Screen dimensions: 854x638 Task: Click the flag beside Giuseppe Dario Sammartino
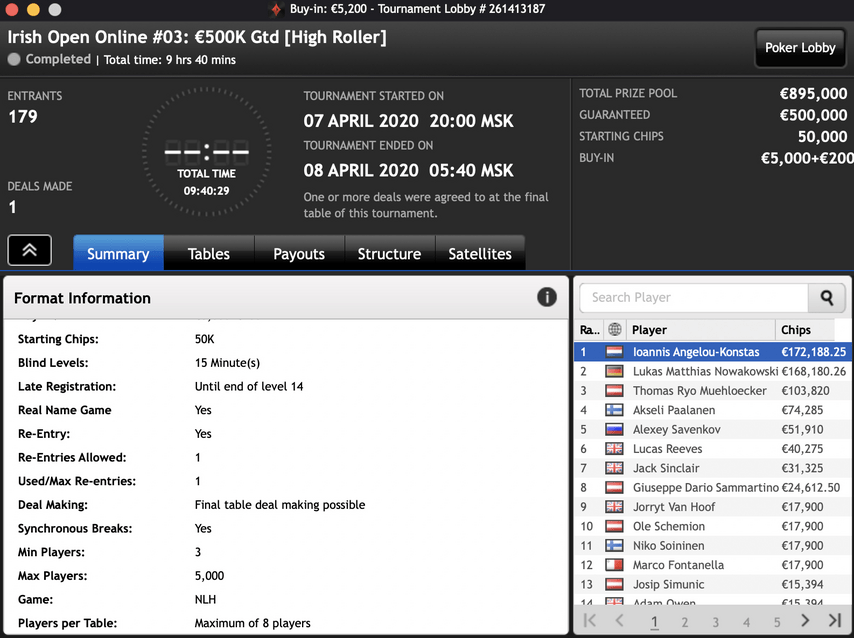click(x=614, y=488)
